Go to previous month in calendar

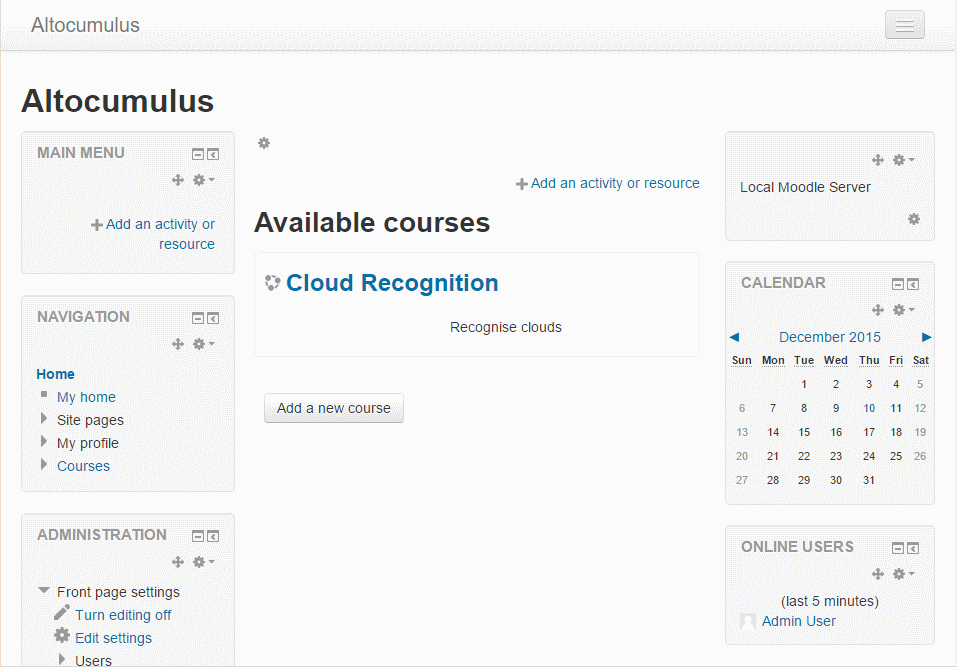pos(734,337)
